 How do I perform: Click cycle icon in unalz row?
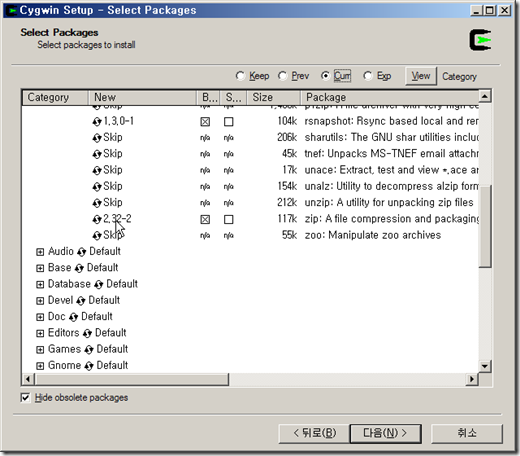[x=97, y=187]
